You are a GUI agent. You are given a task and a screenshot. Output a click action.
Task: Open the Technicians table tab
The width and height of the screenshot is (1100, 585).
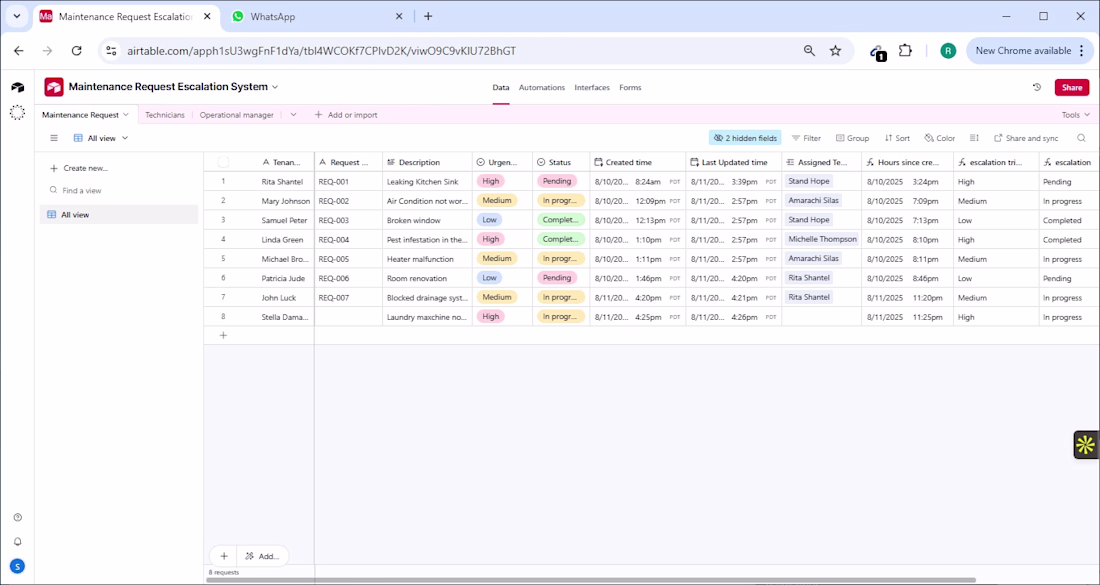click(165, 115)
